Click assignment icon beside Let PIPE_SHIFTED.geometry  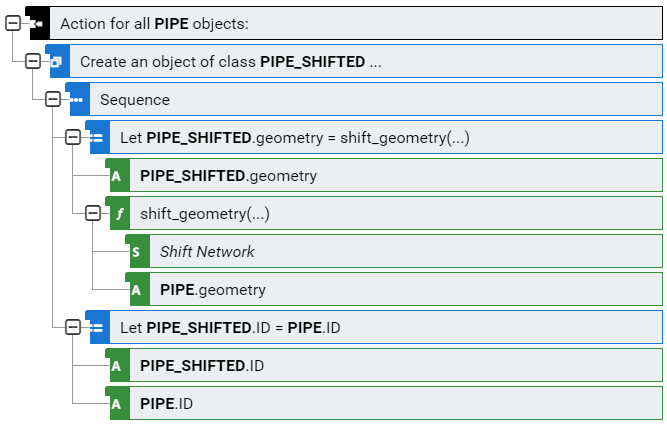pos(97,138)
